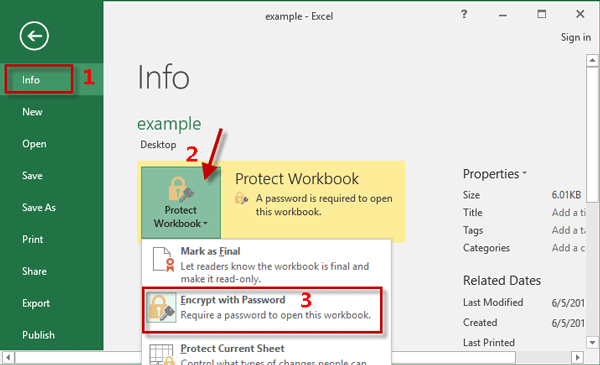Expand the Properties dropdown
The width and height of the screenshot is (600, 365).
pos(494,174)
